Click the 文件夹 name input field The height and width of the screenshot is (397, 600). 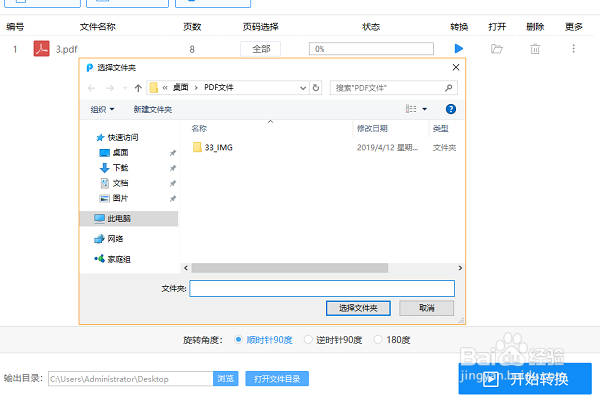pos(322,288)
